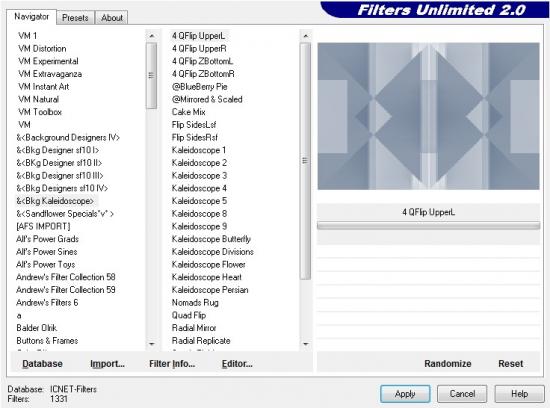Viewport: 550px width, 408px height.
Task: Open the About tab
Action: (112, 18)
